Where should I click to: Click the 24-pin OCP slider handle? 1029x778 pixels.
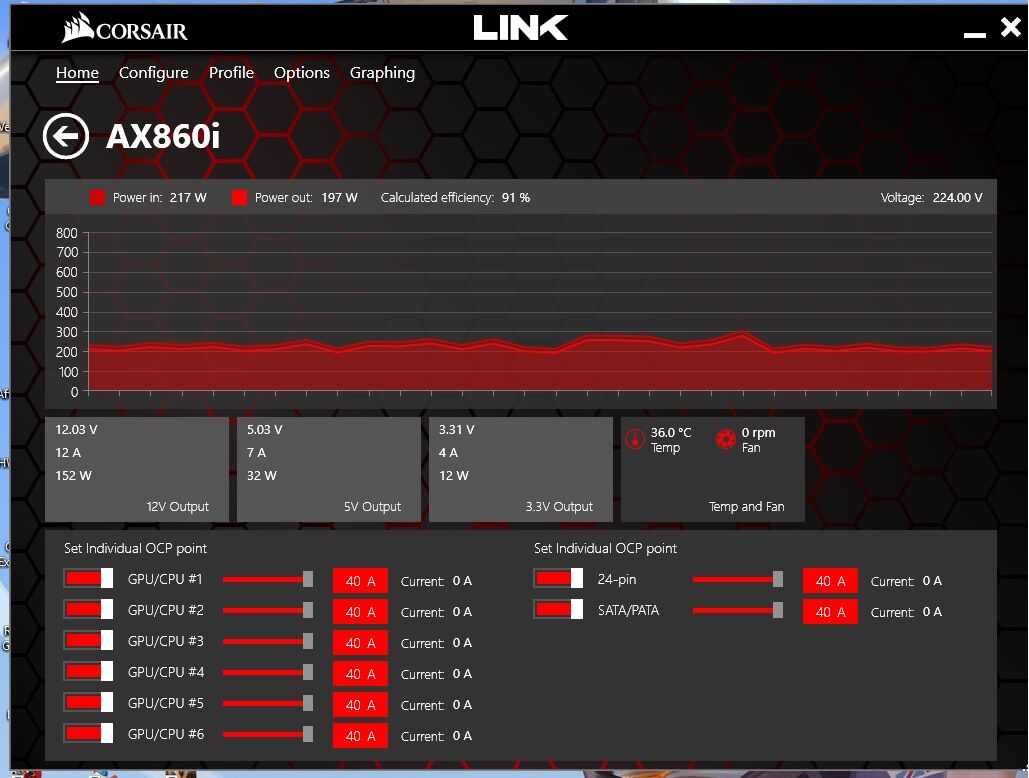pos(778,579)
